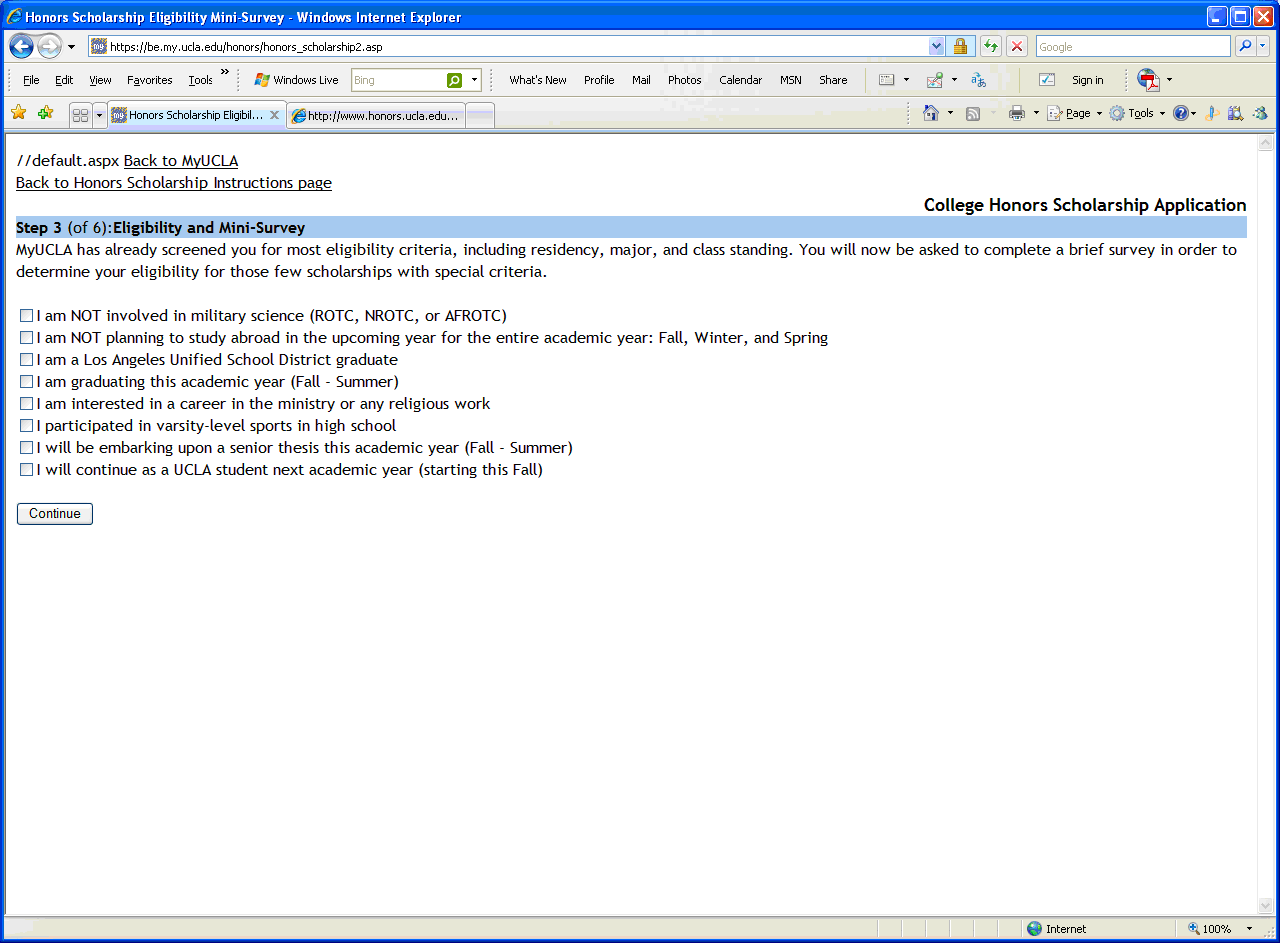The image size is (1280, 943).
Task: Check the varsity-level sports in high school box
Action: (27, 426)
